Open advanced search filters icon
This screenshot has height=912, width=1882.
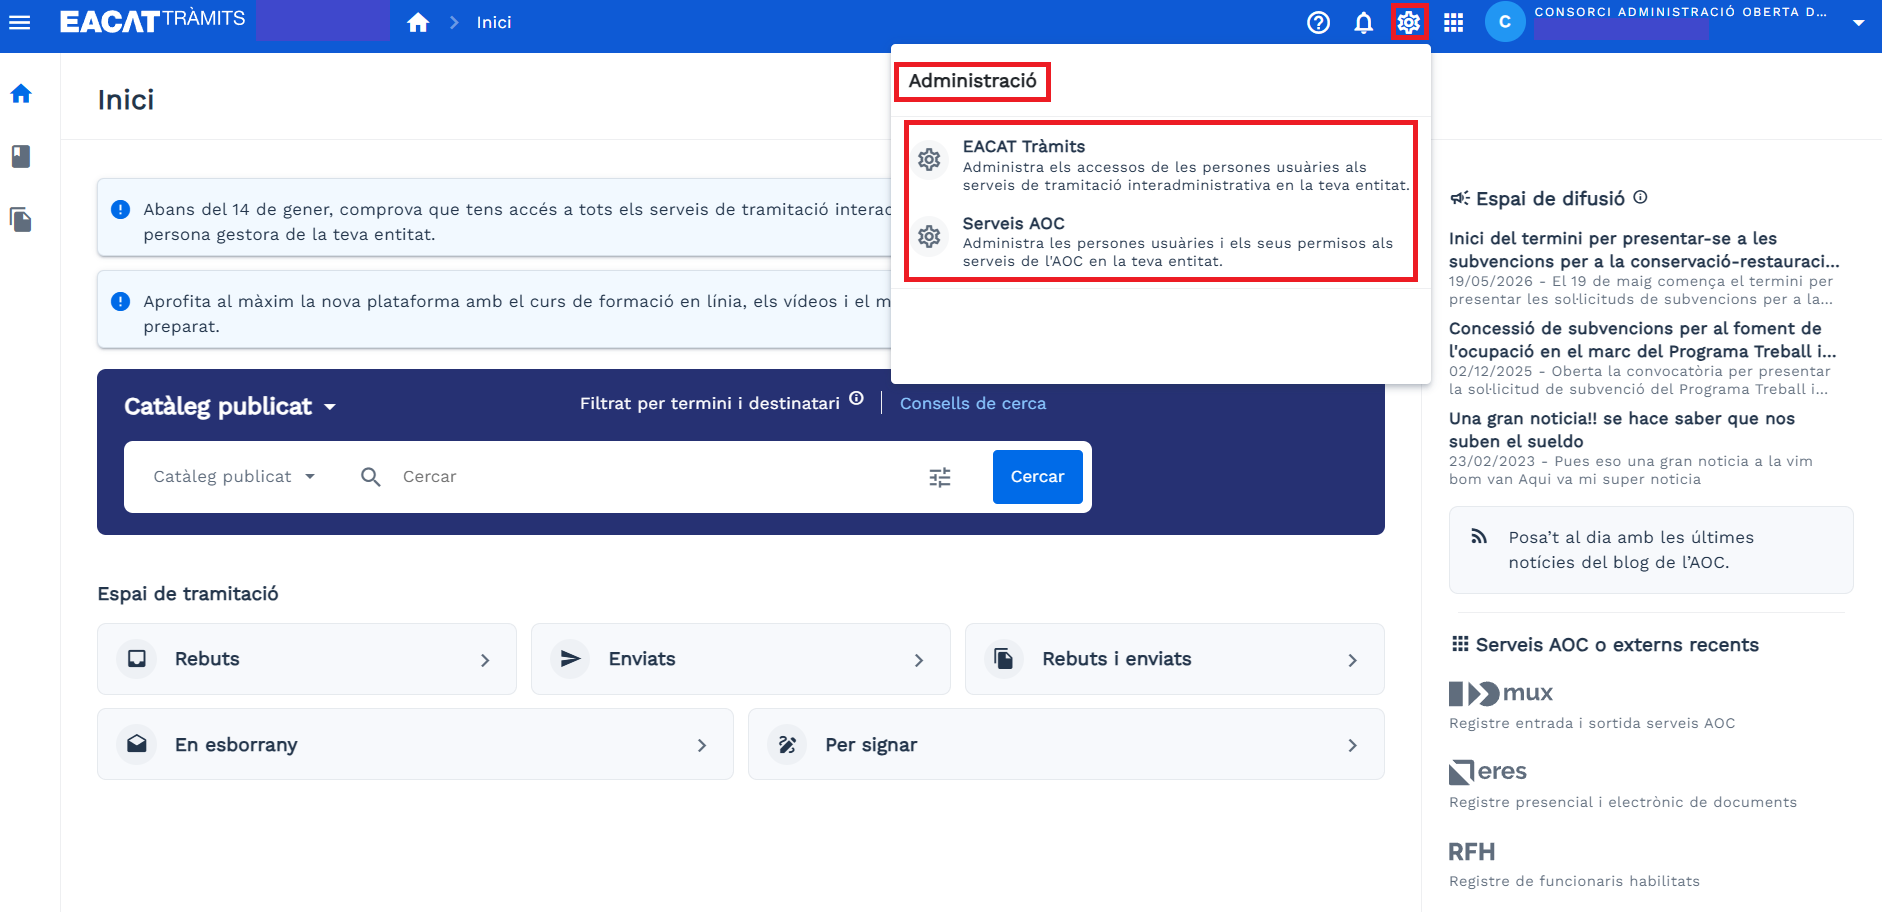click(940, 477)
